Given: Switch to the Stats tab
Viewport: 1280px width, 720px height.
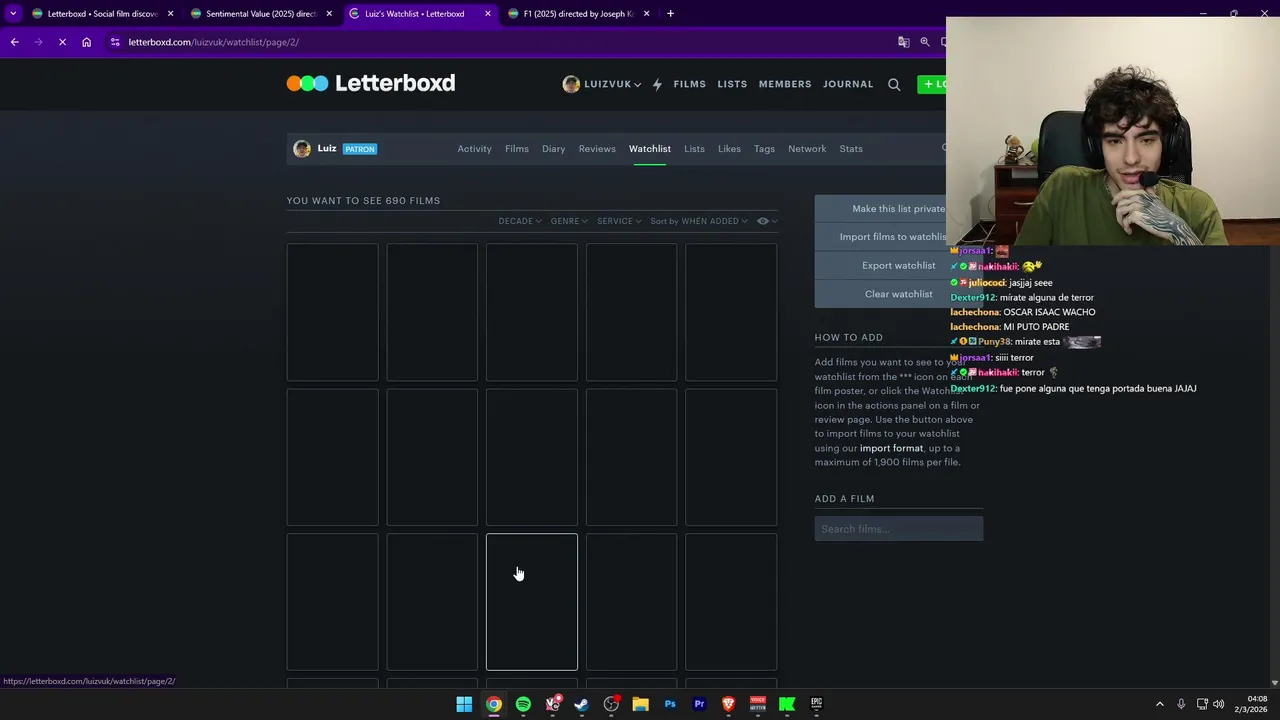Looking at the screenshot, I should pos(851,149).
